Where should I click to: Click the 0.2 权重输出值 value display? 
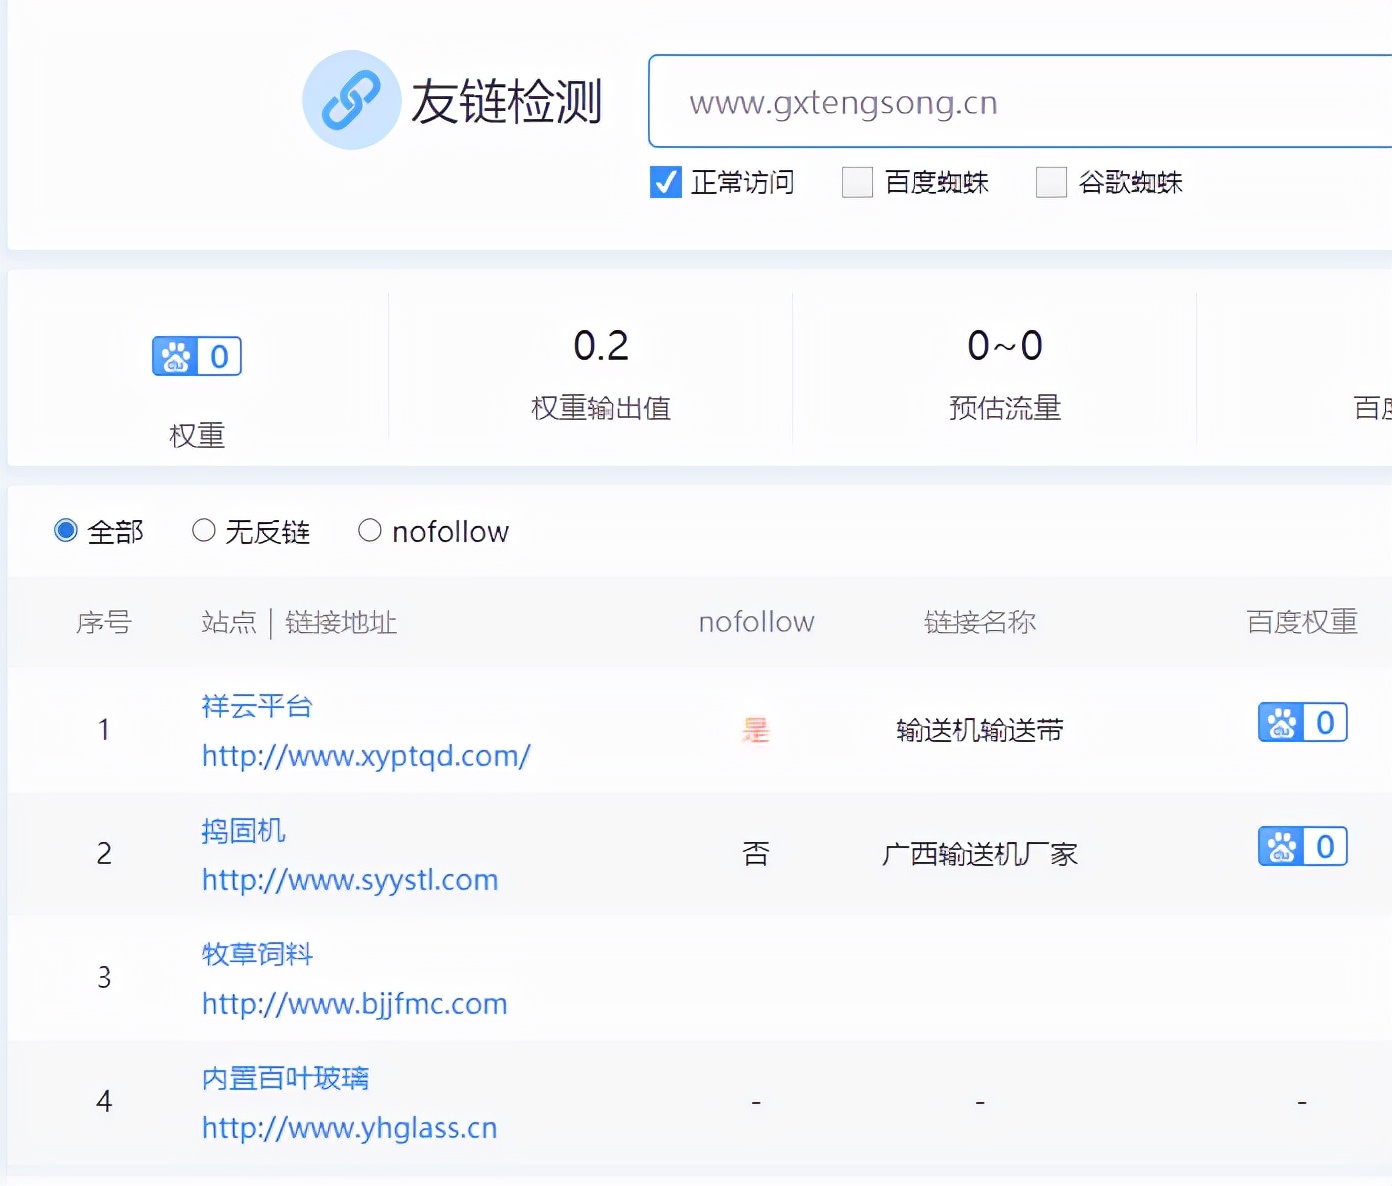(x=599, y=345)
